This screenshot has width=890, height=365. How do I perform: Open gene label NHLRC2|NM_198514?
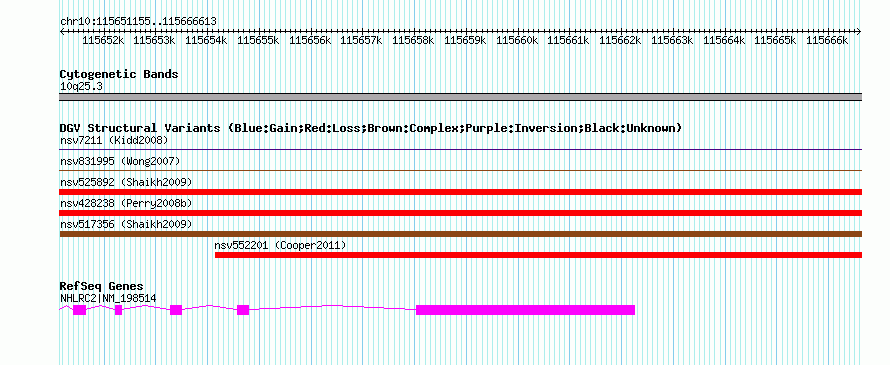[x=108, y=298]
